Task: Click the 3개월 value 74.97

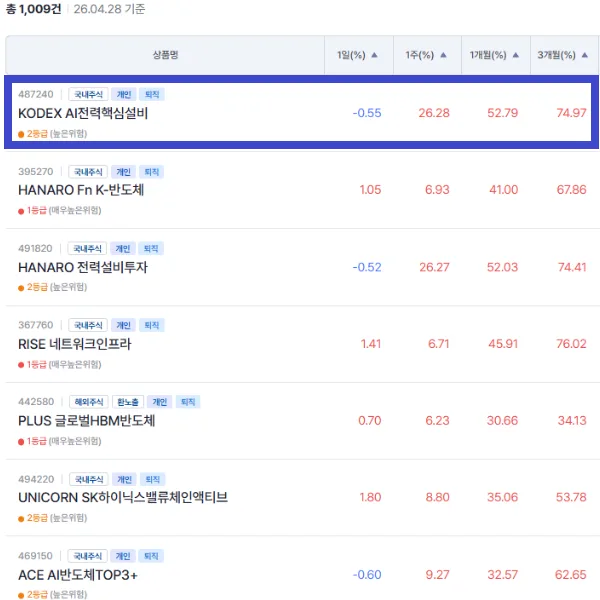Action: pos(571,113)
